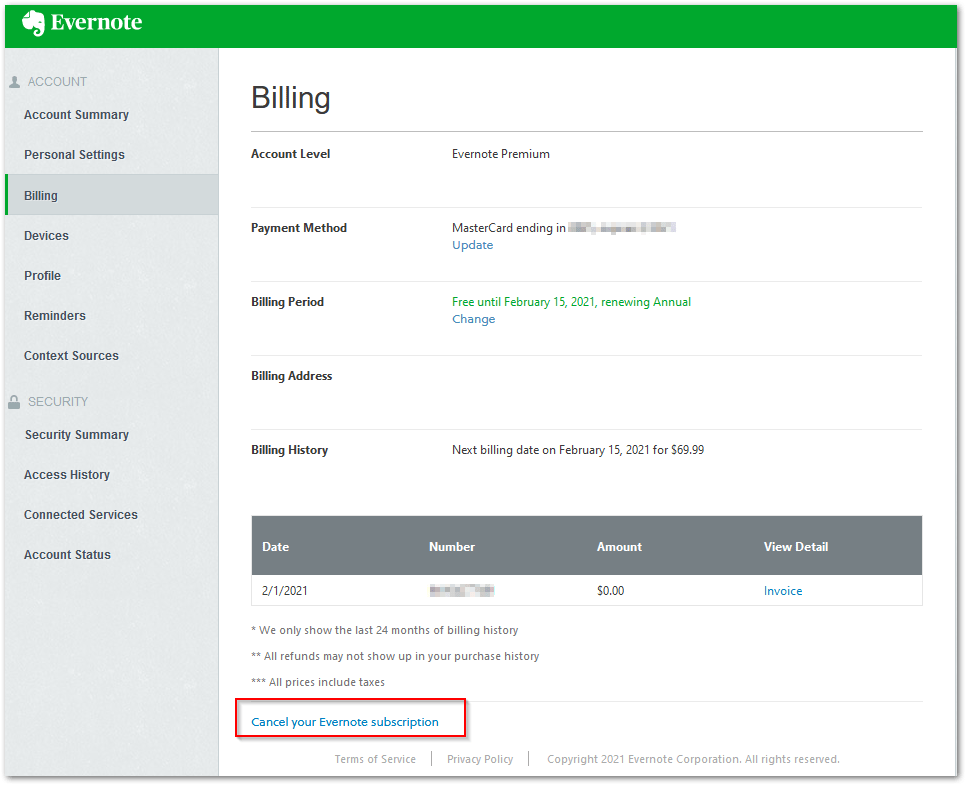Screen dimensions: 966x785
Task: Open the Profile page
Action: click(x=42, y=276)
